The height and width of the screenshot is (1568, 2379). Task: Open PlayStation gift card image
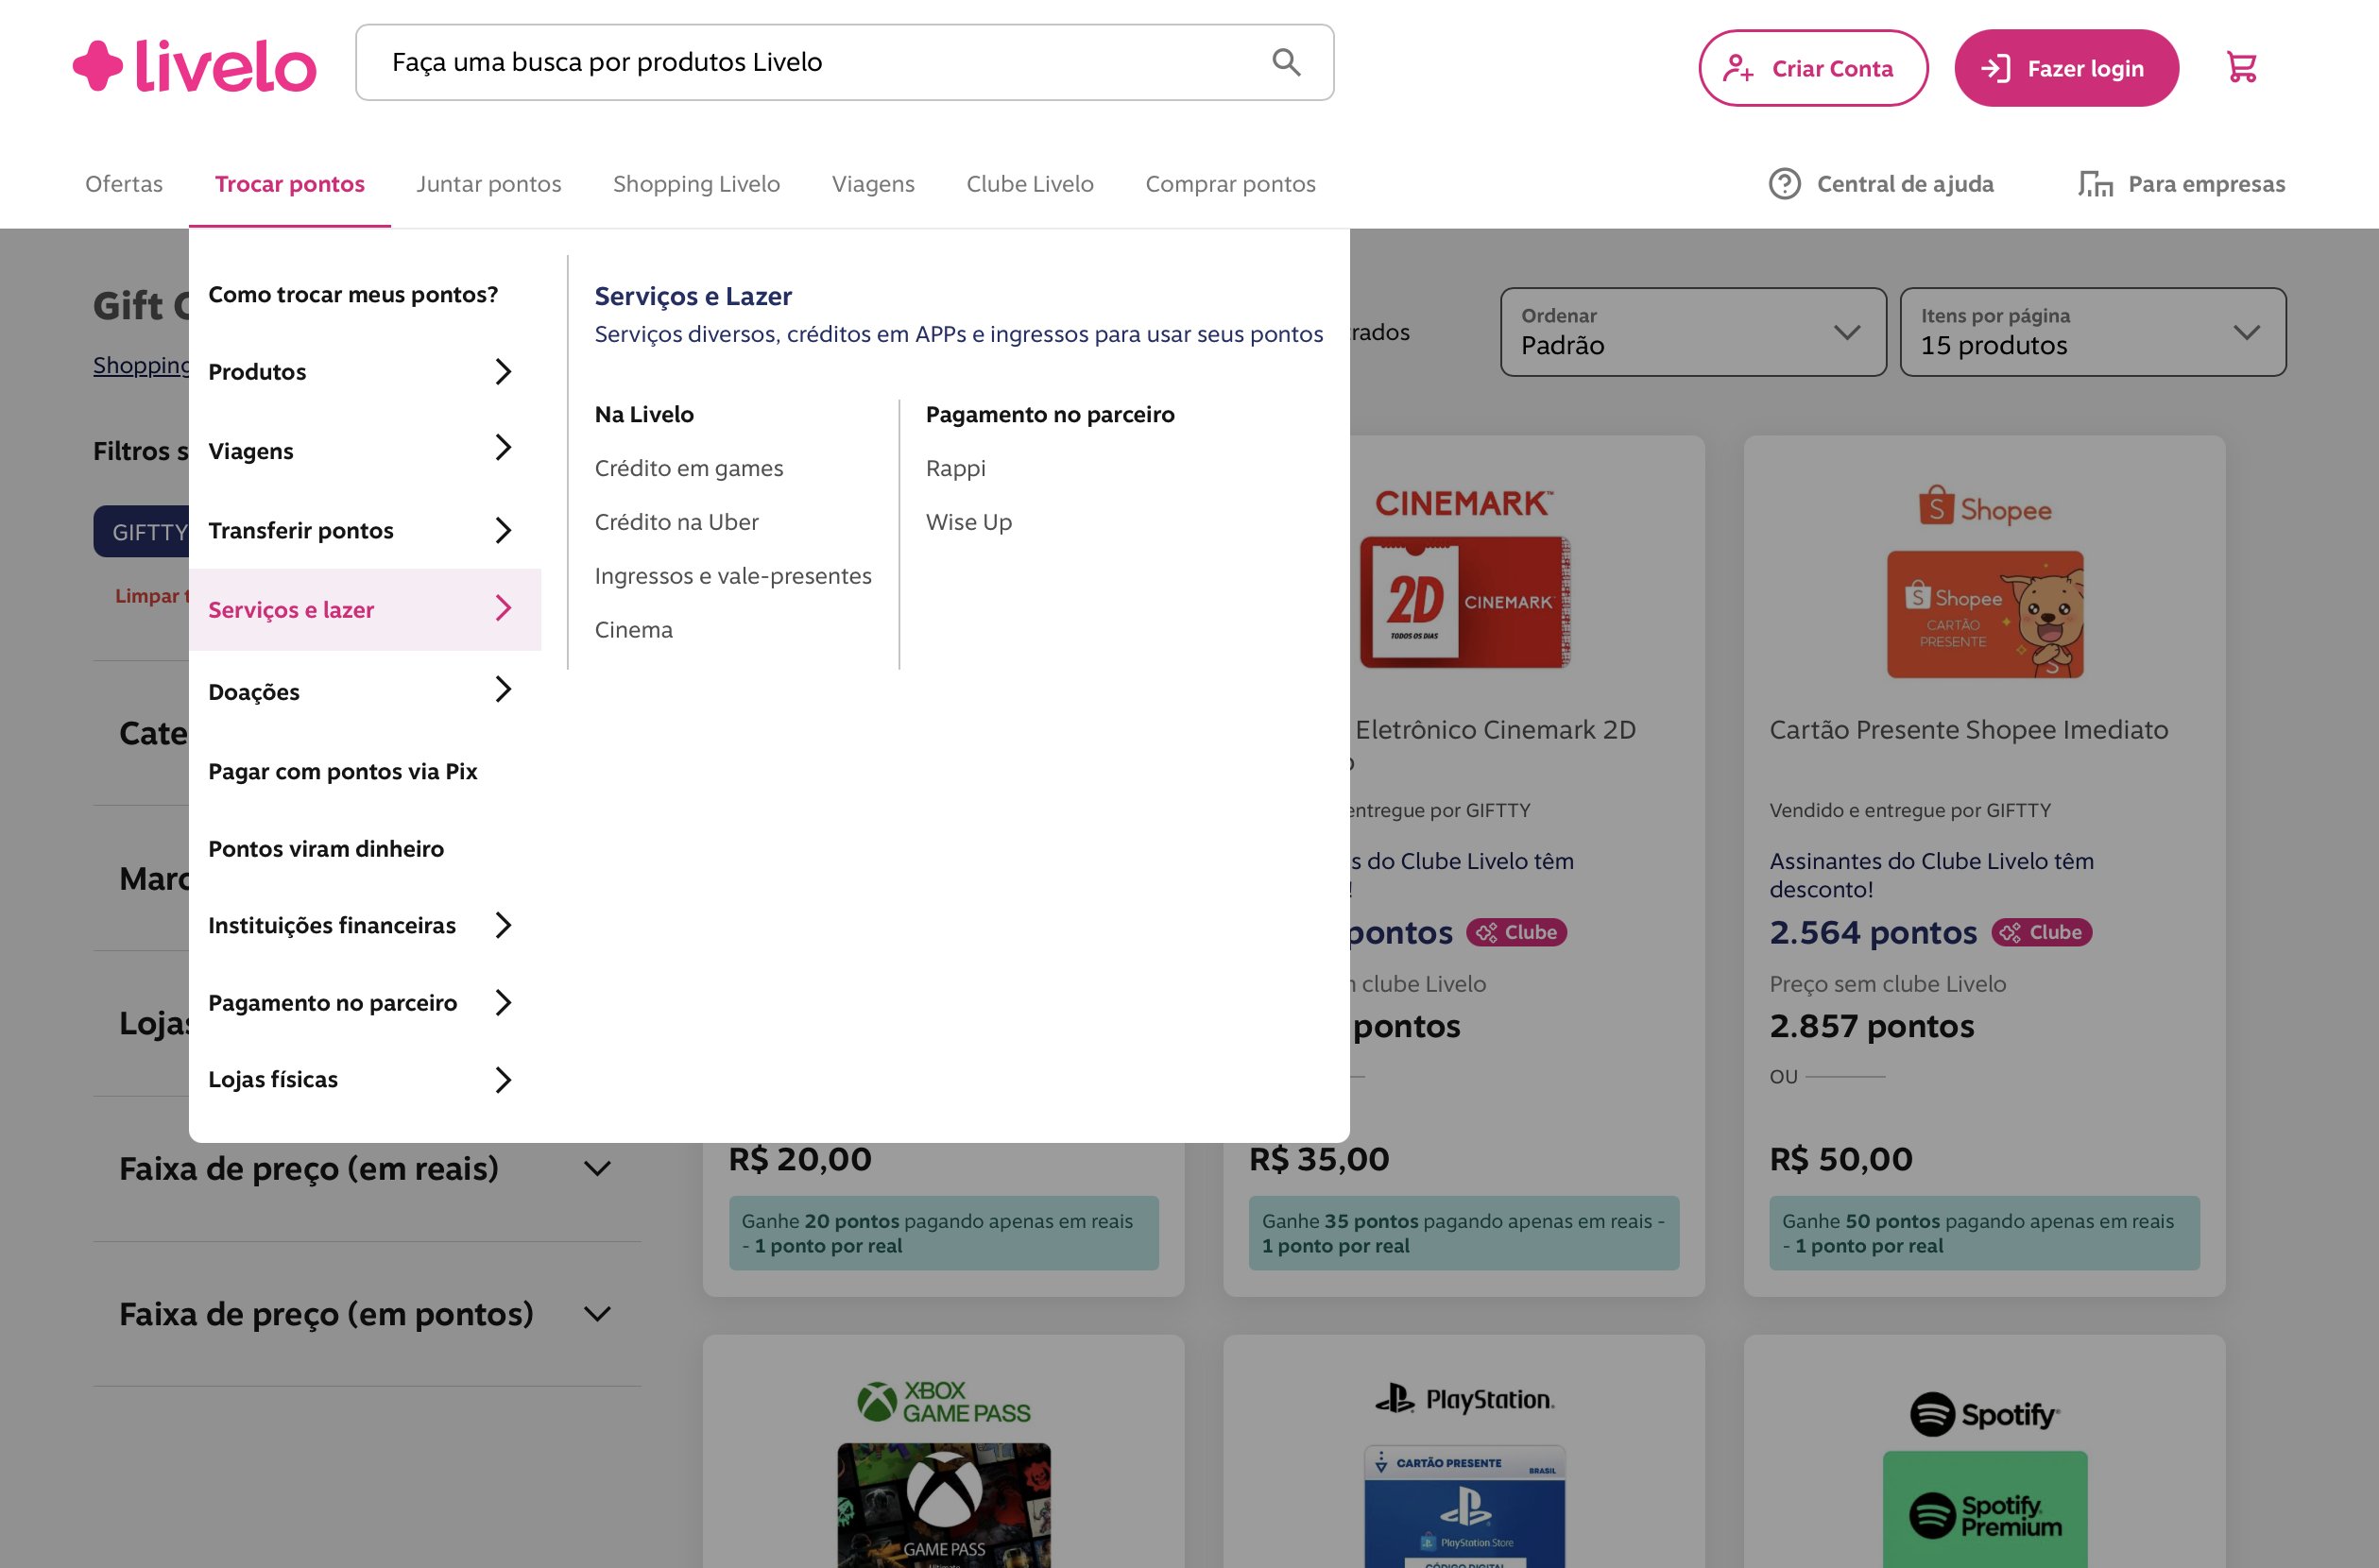1464,1507
